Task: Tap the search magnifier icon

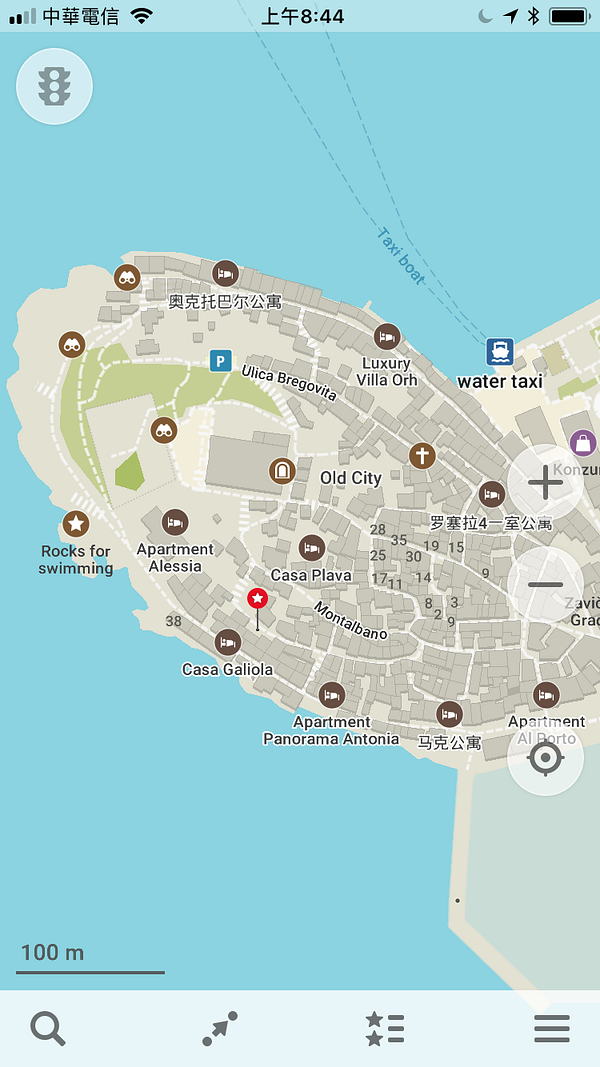Action: click(47, 1028)
